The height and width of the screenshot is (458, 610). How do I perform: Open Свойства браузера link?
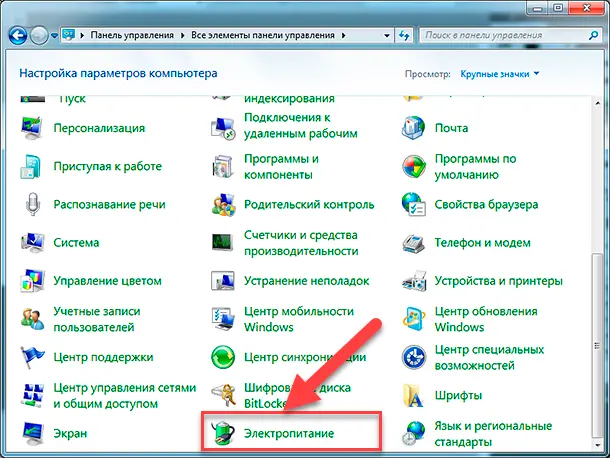[x=486, y=204]
